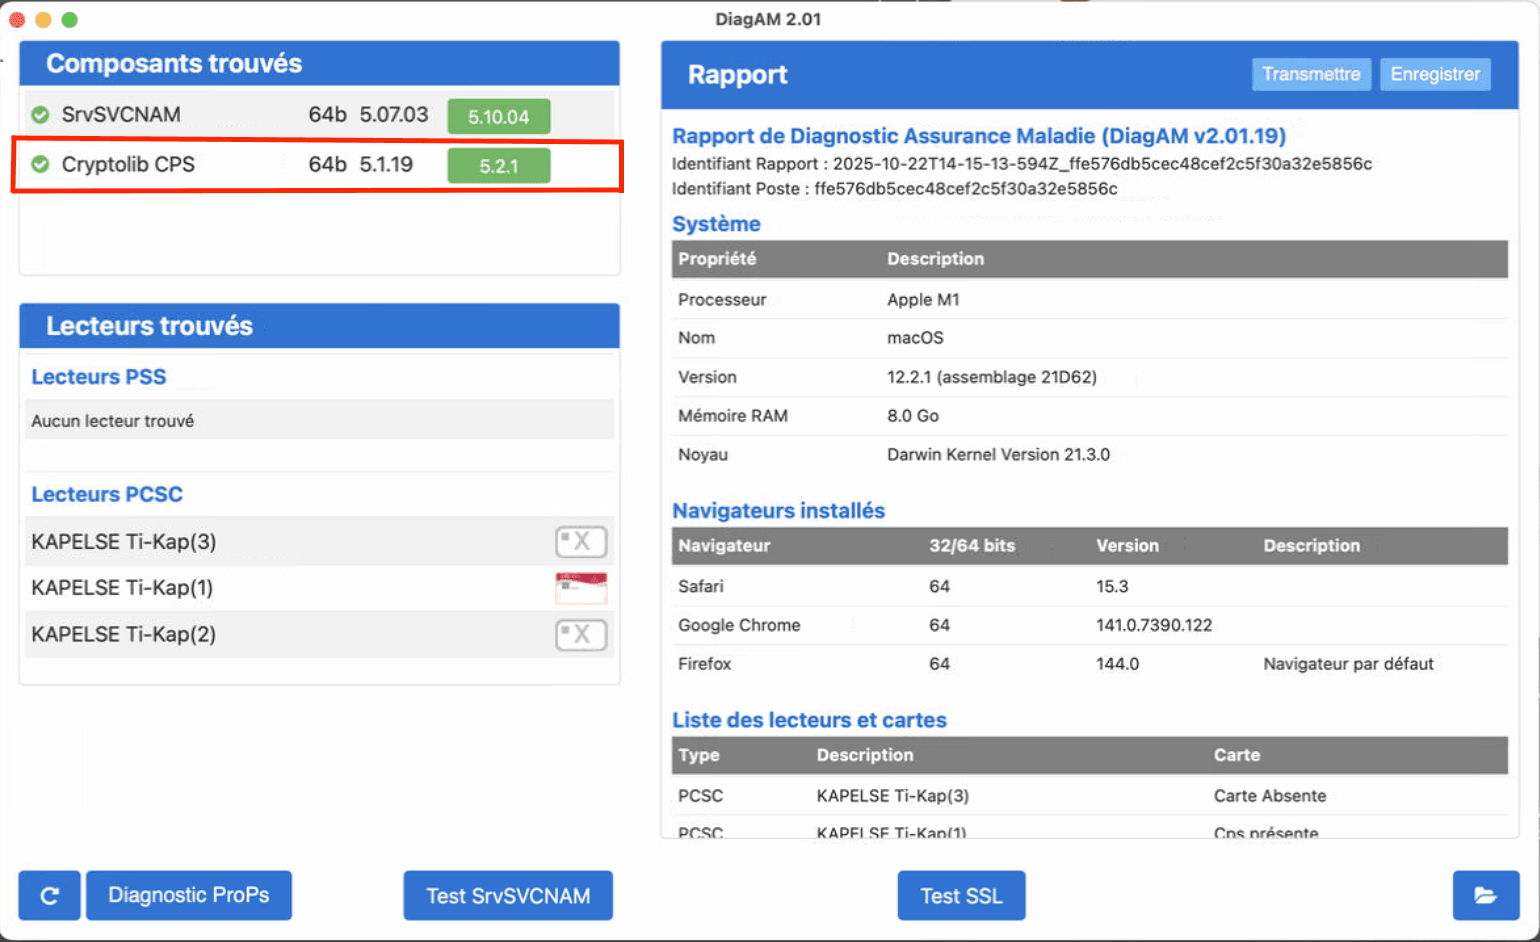
Task: Click the CPS card icon on KAPELSE Ti-Kap(1)
Action: coord(581,587)
